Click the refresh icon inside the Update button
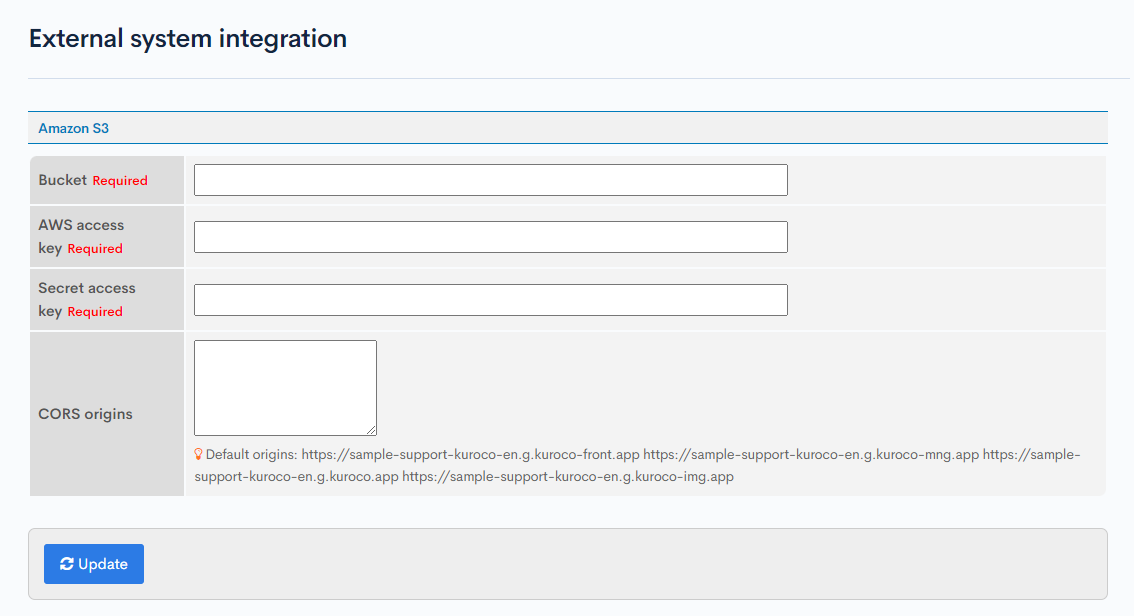The width and height of the screenshot is (1134, 616). (66, 563)
